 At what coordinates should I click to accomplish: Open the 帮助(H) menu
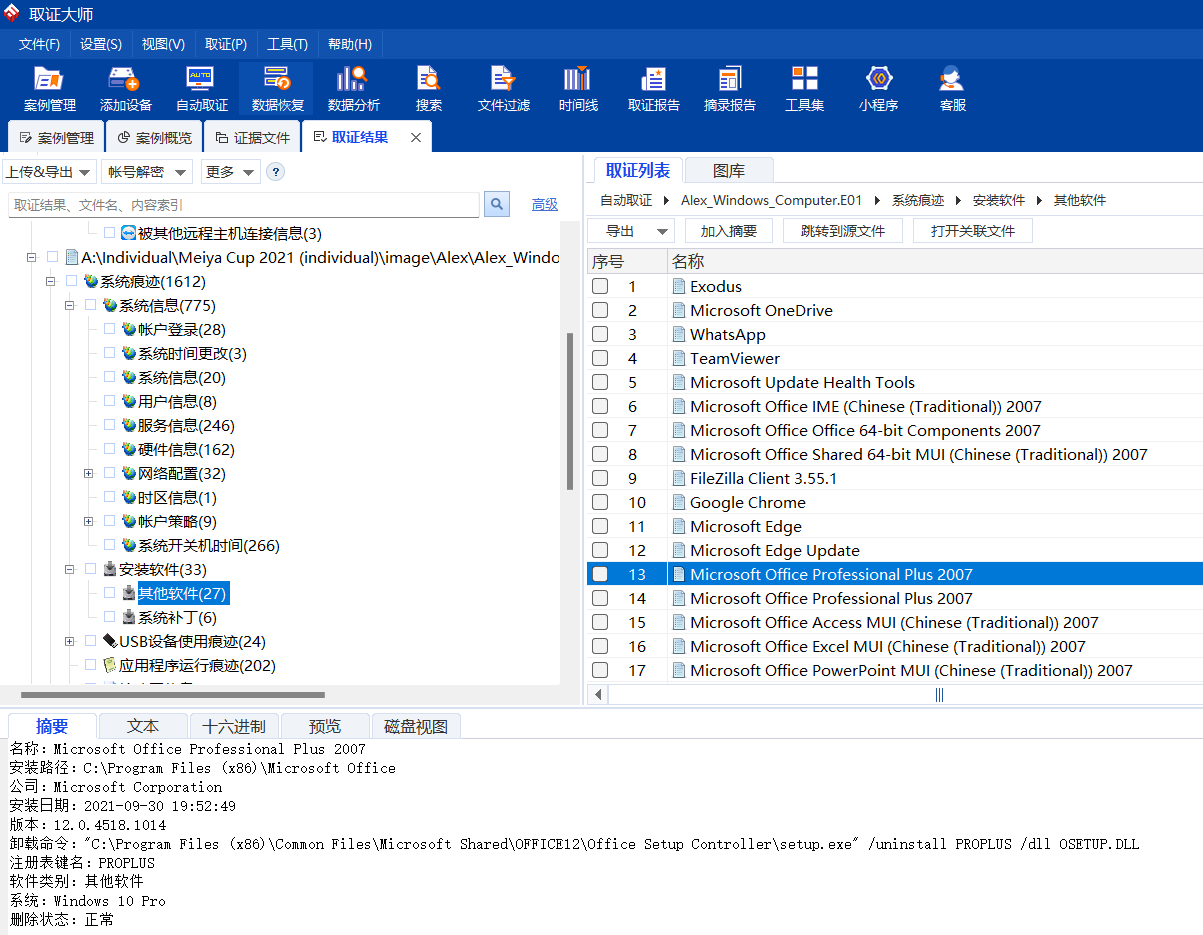[x=350, y=44]
